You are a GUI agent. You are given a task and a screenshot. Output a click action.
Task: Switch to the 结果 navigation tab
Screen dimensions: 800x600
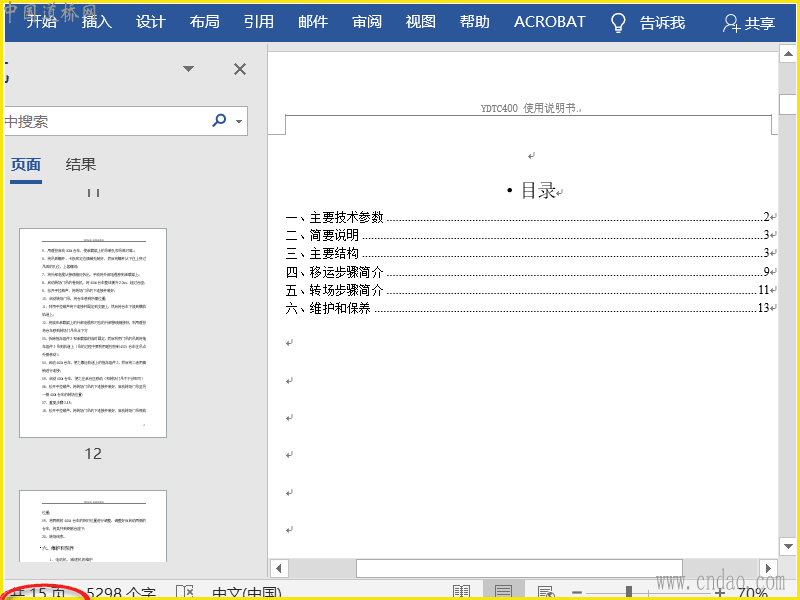point(81,164)
